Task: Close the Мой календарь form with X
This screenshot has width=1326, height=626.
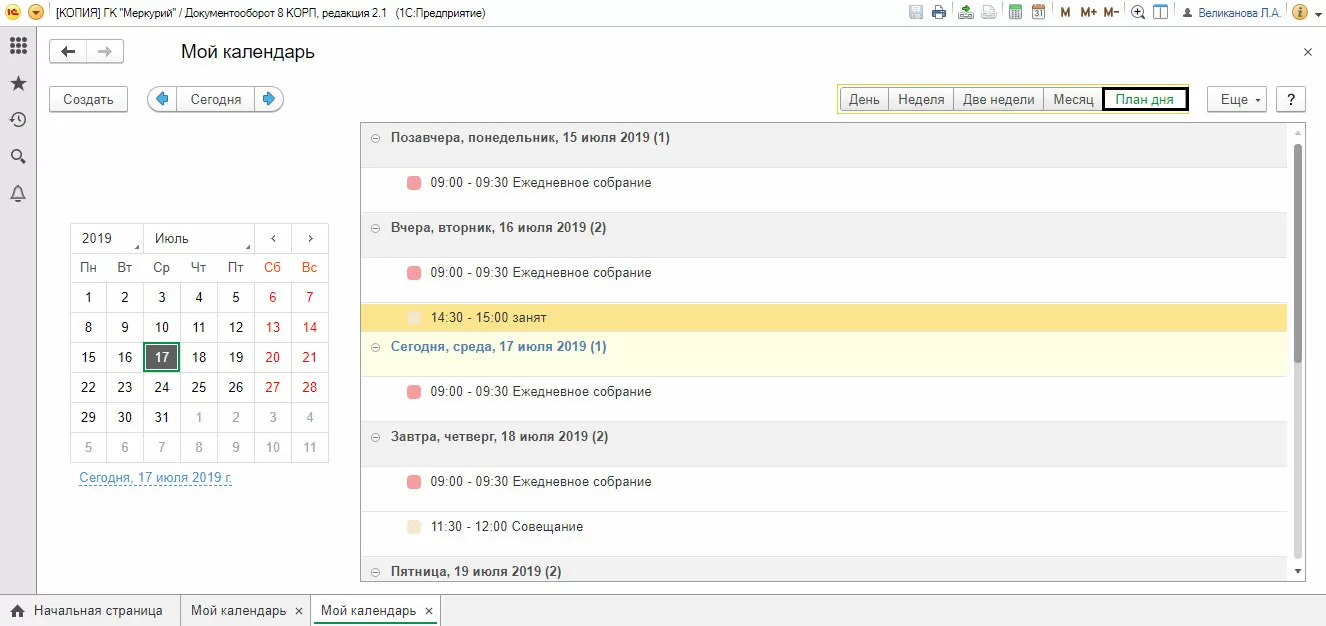Action: (x=1308, y=52)
